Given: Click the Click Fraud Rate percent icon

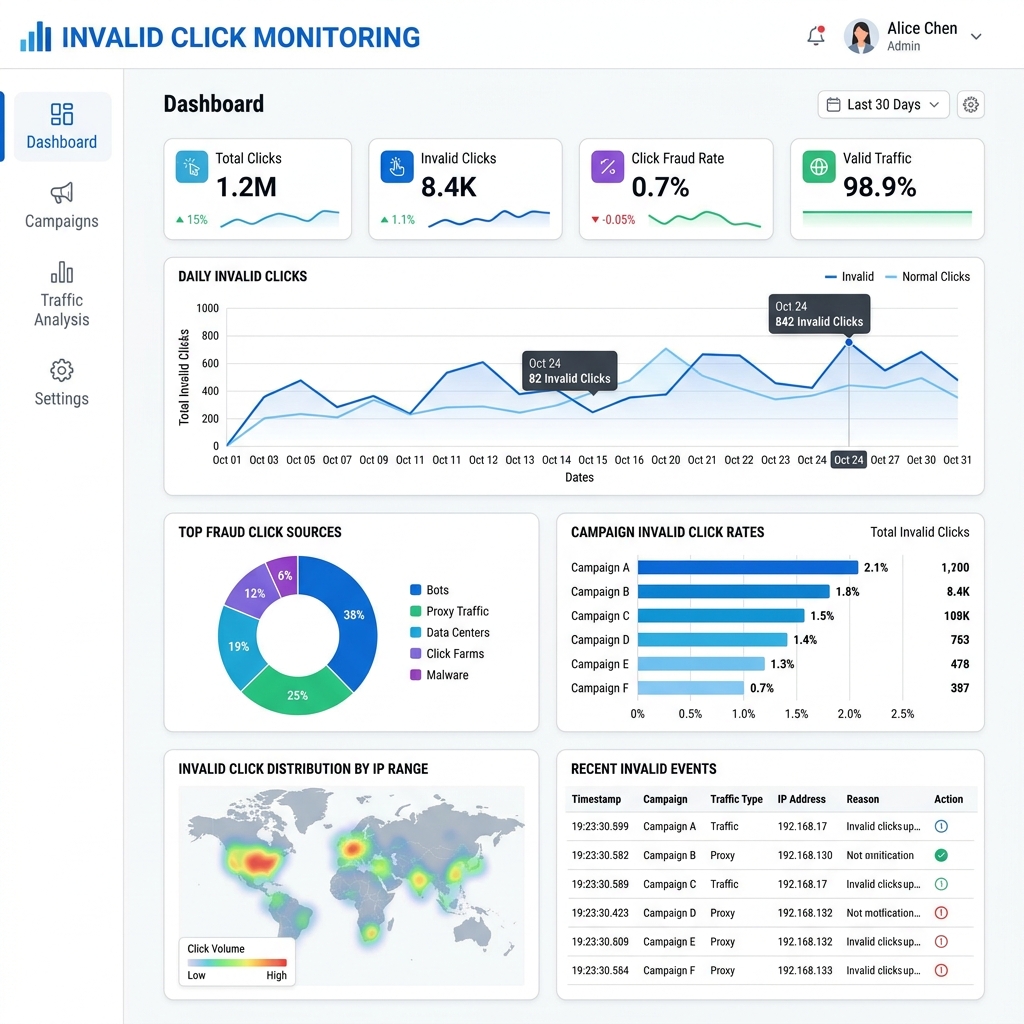Looking at the screenshot, I should (607, 167).
